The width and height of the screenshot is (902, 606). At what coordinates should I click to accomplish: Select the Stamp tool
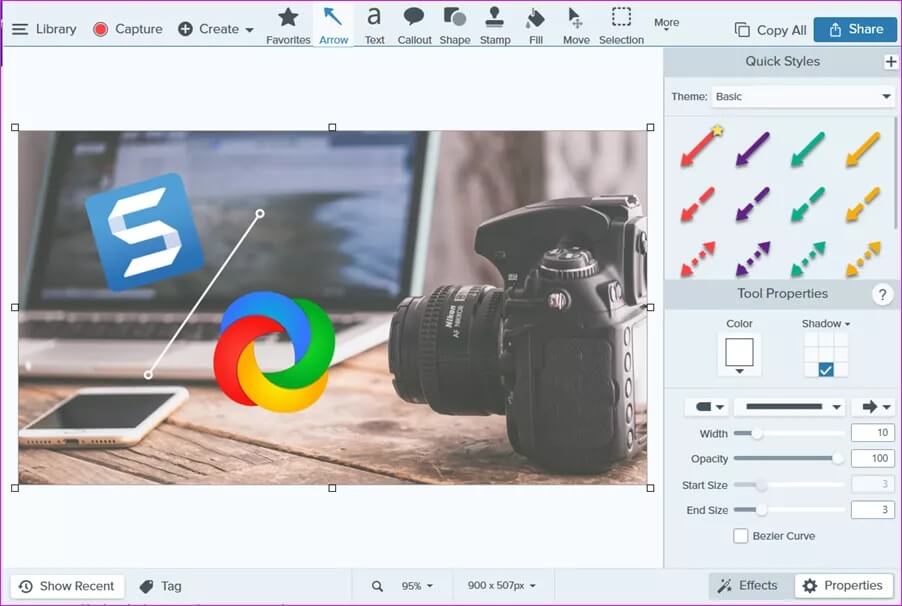[x=495, y=25]
